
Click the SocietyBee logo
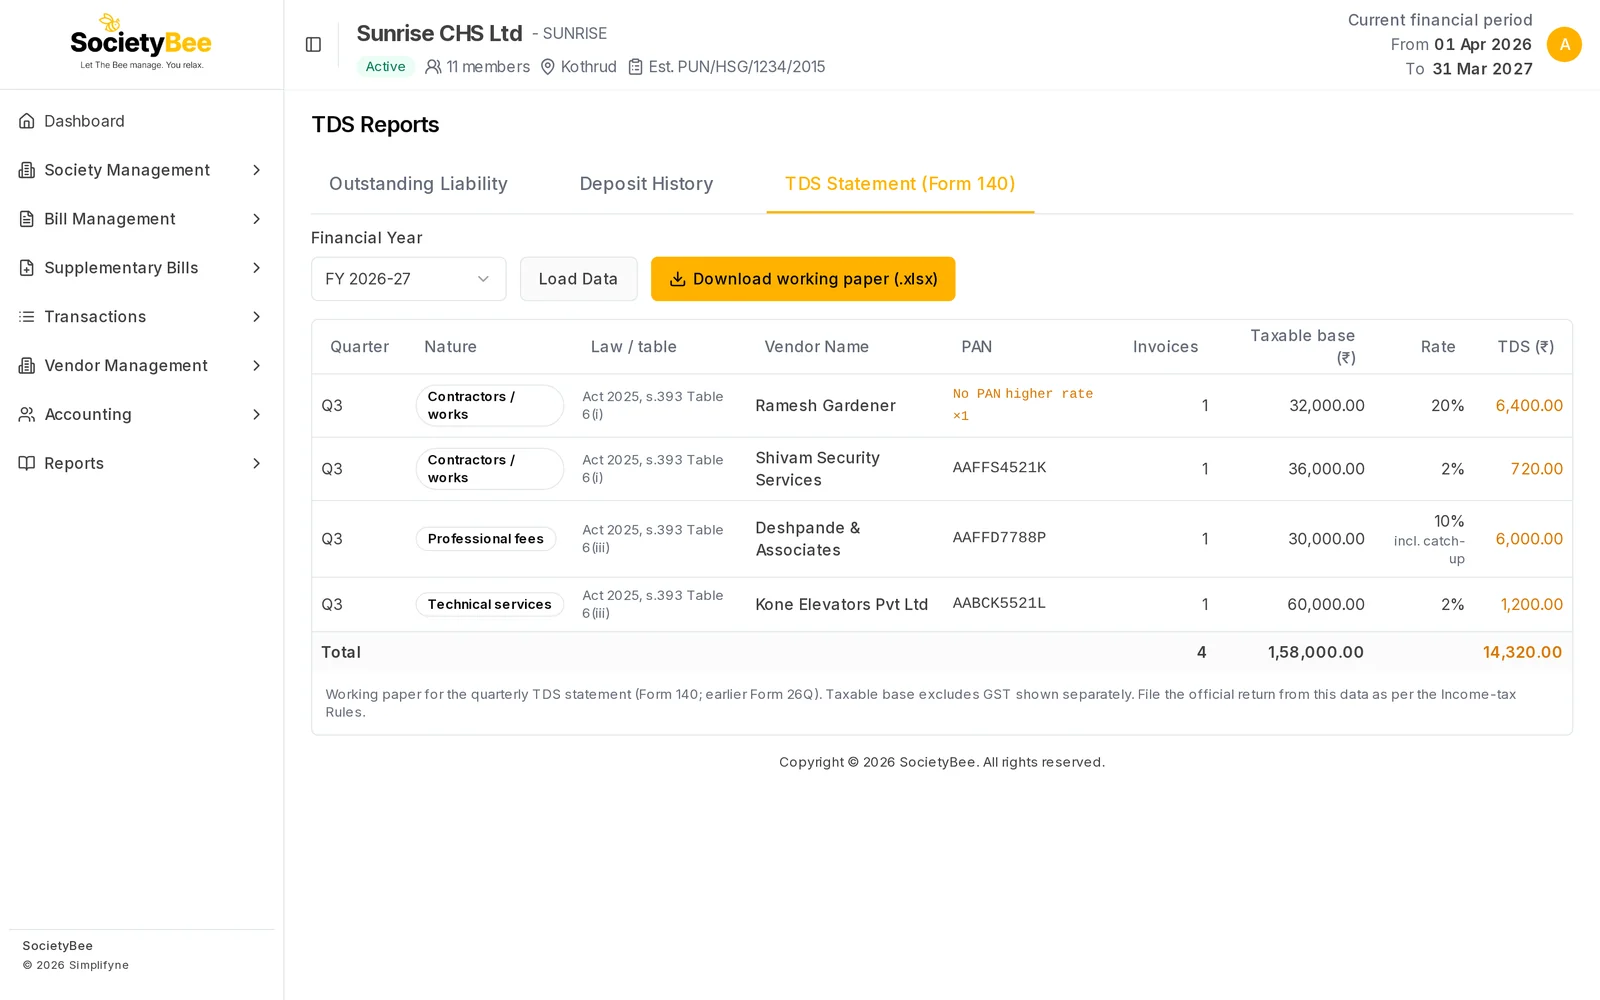[141, 42]
